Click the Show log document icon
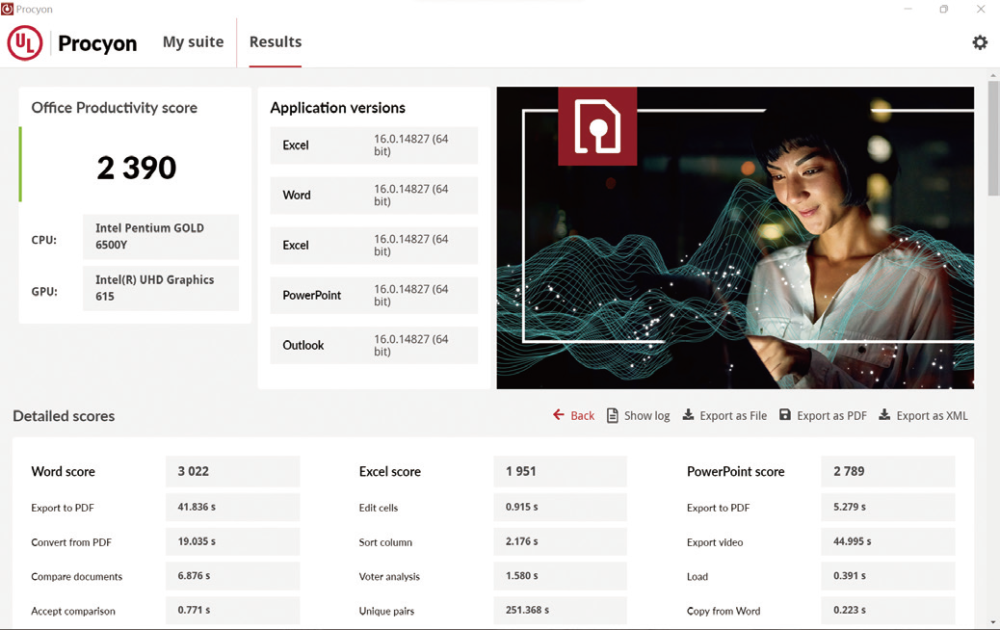The image size is (1000, 630). click(x=613, y=415)
